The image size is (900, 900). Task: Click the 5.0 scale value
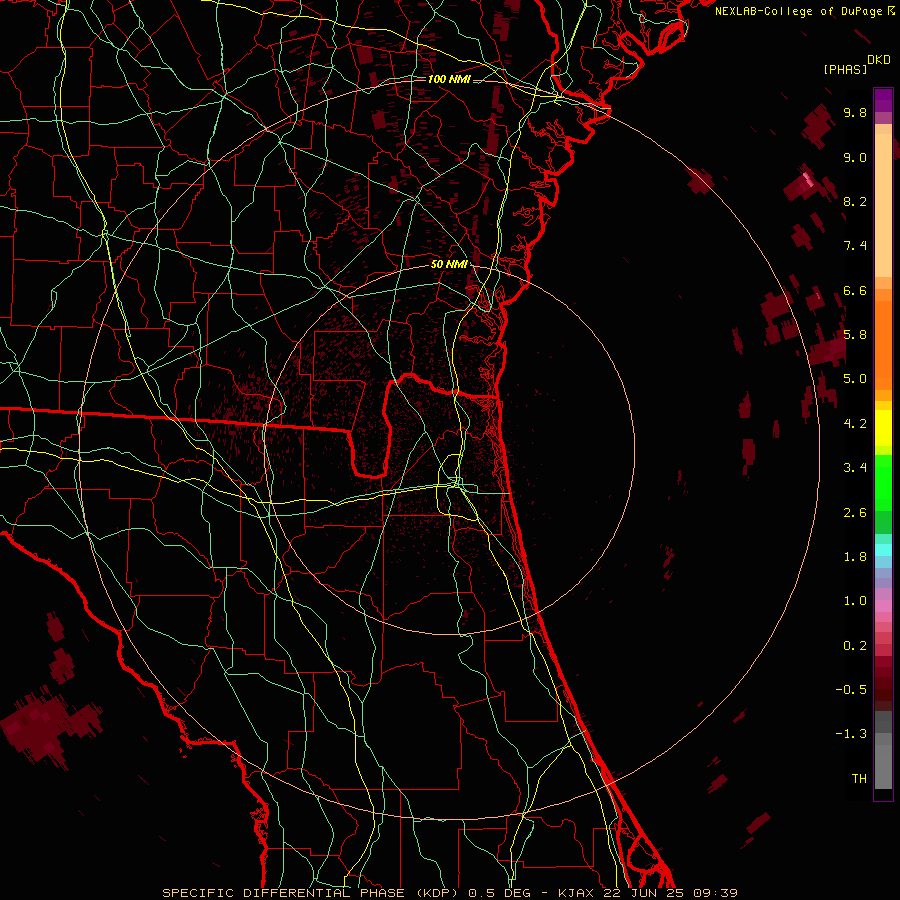pos(855,379)
